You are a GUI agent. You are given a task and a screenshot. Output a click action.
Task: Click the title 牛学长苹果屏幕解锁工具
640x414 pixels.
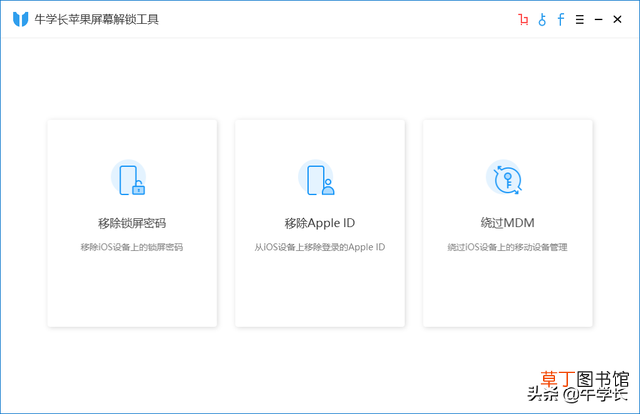click(x=96, y=19)
